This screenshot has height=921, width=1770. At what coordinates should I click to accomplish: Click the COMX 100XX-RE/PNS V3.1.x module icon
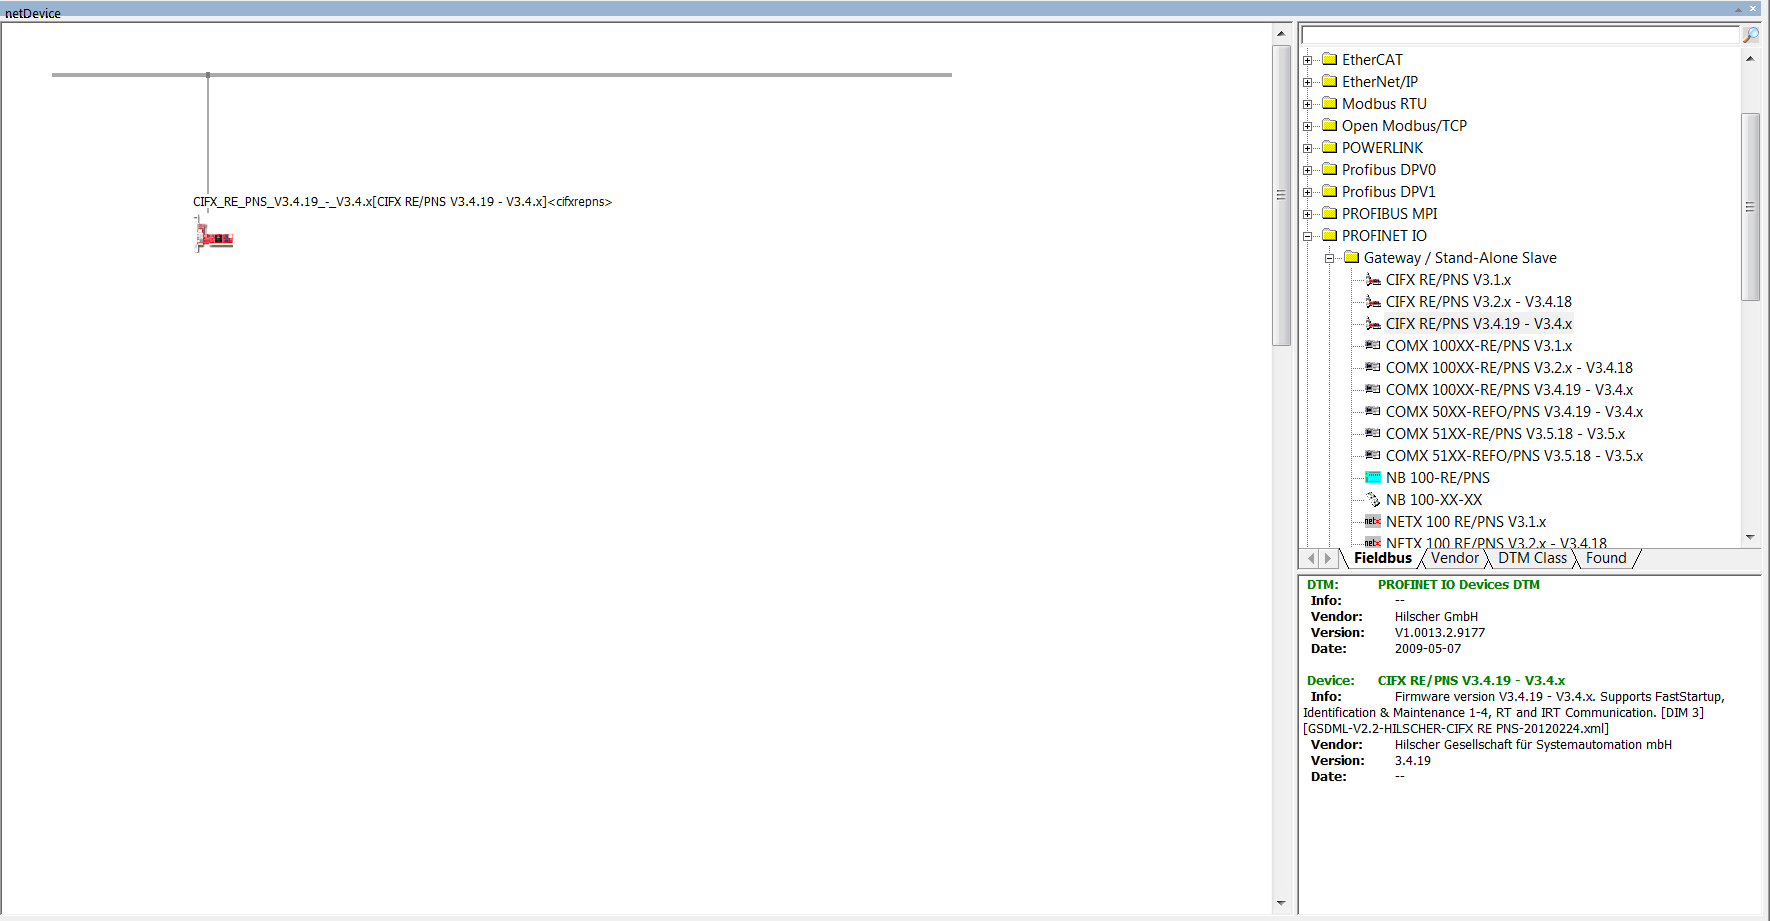(1373, 345)
